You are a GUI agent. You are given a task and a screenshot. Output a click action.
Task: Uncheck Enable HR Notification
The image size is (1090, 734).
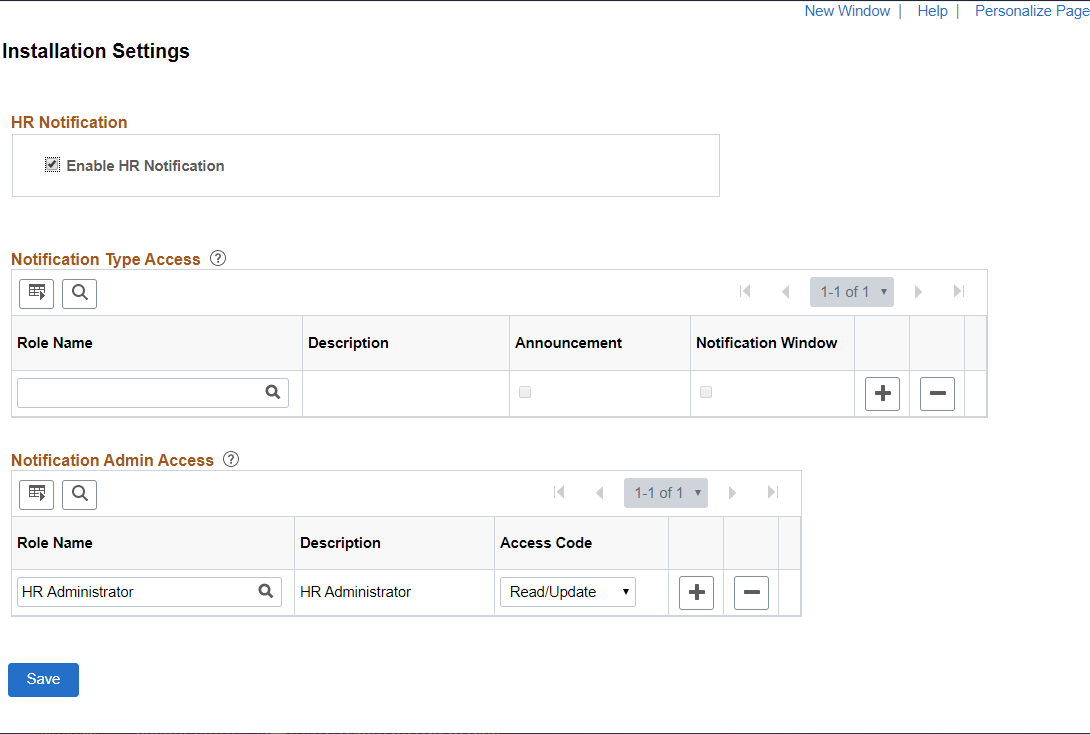pyautogui.click(x=52, y=165)
